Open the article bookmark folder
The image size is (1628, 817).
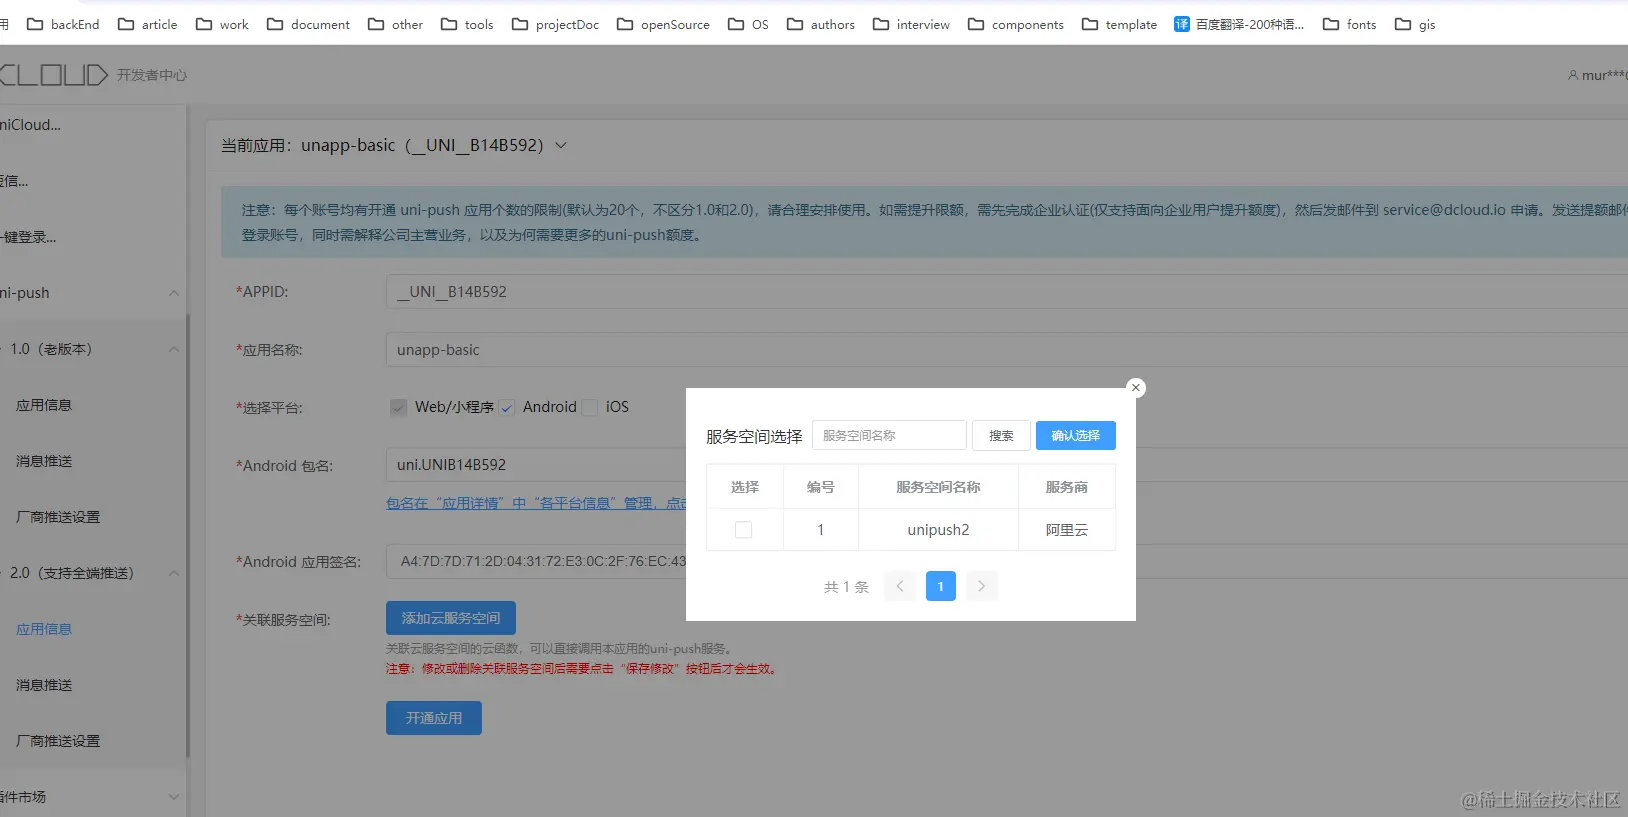click(x=148, y=24)
